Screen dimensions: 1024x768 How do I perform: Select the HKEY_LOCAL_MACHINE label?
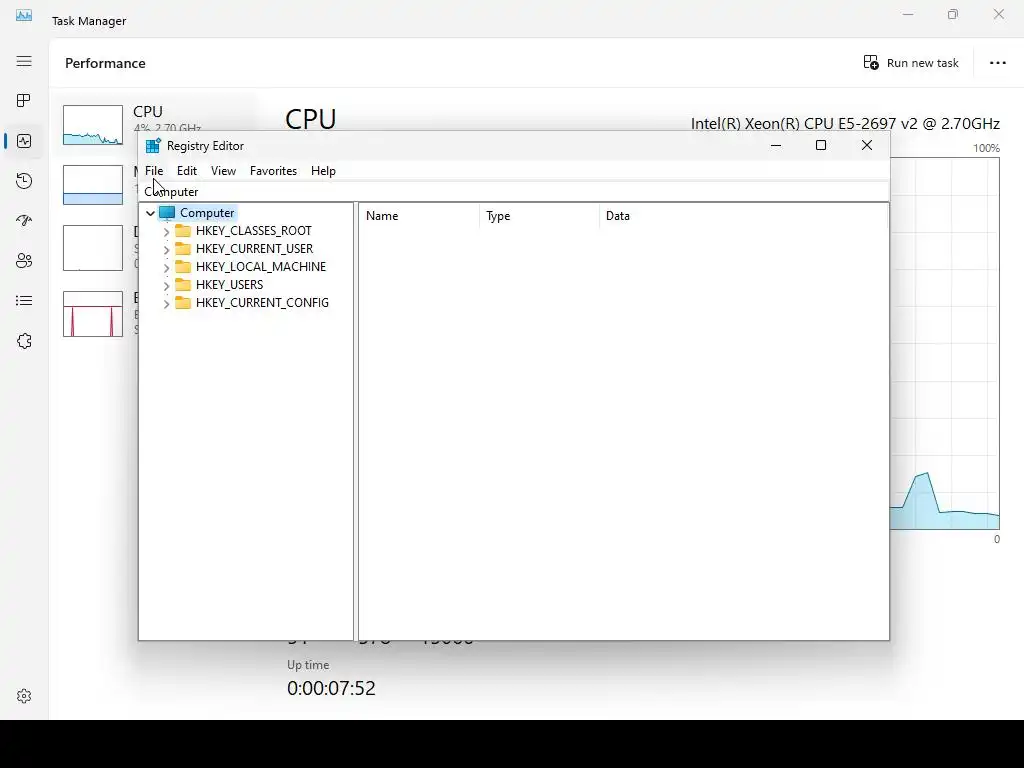(261, 266)
